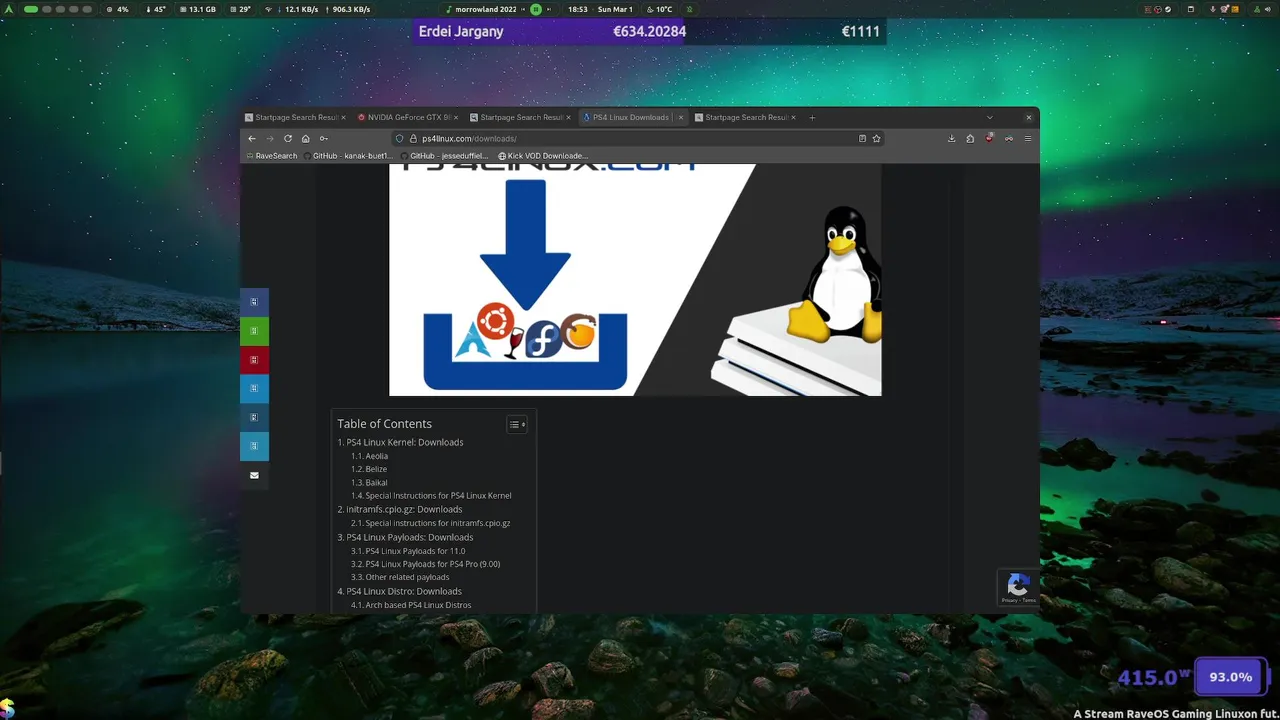
Task: Click the red share sidebar button
Action: coord(254,360)
